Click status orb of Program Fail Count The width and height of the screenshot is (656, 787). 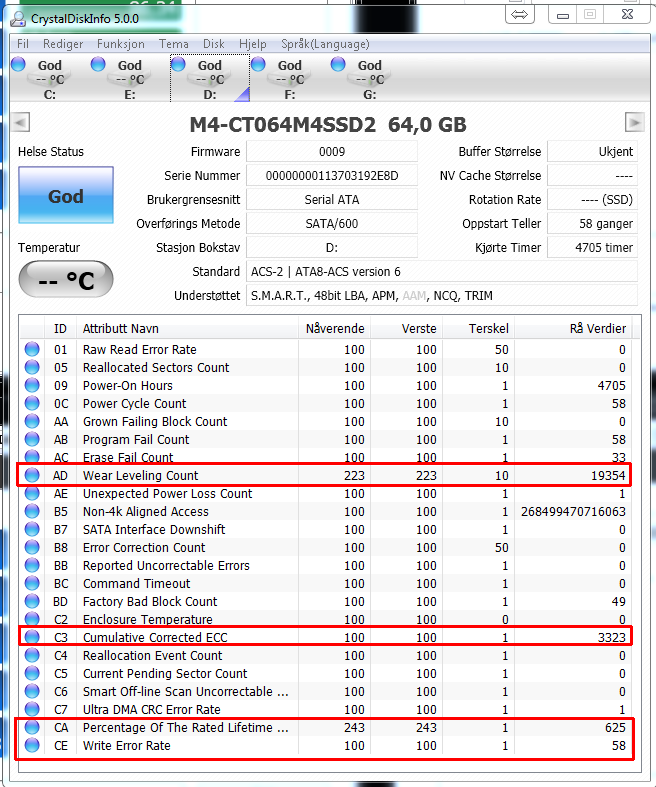click(32, 440)
